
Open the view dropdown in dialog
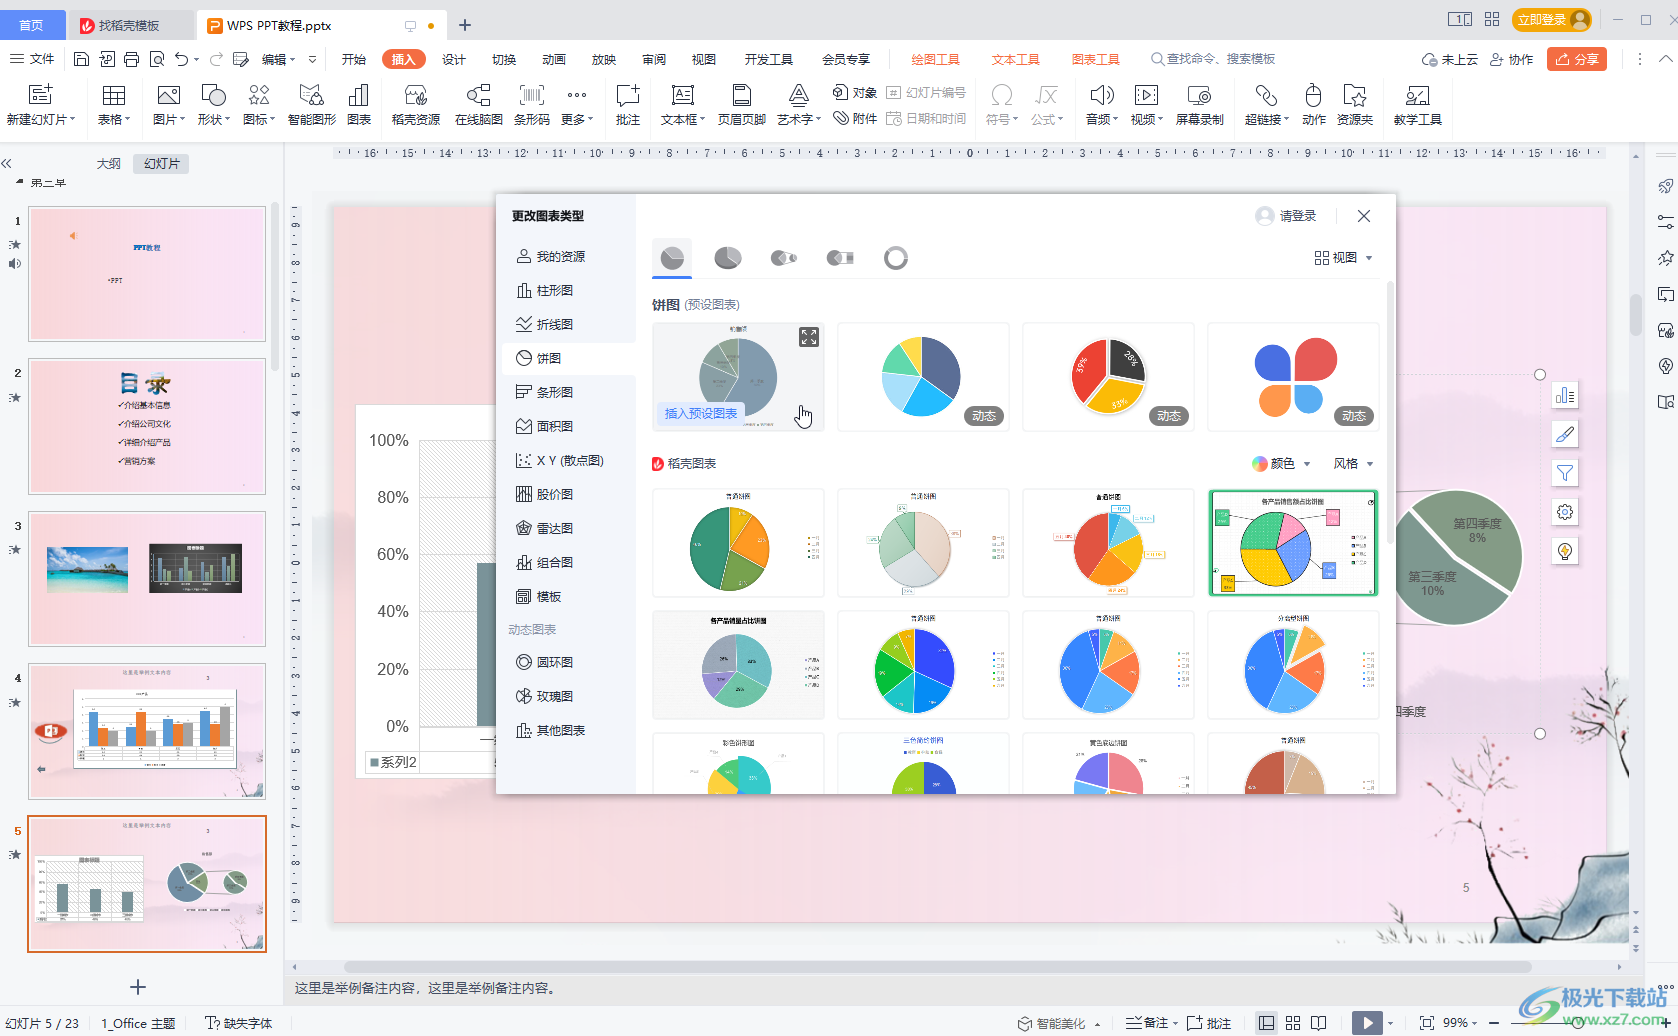coord(1344,258)
